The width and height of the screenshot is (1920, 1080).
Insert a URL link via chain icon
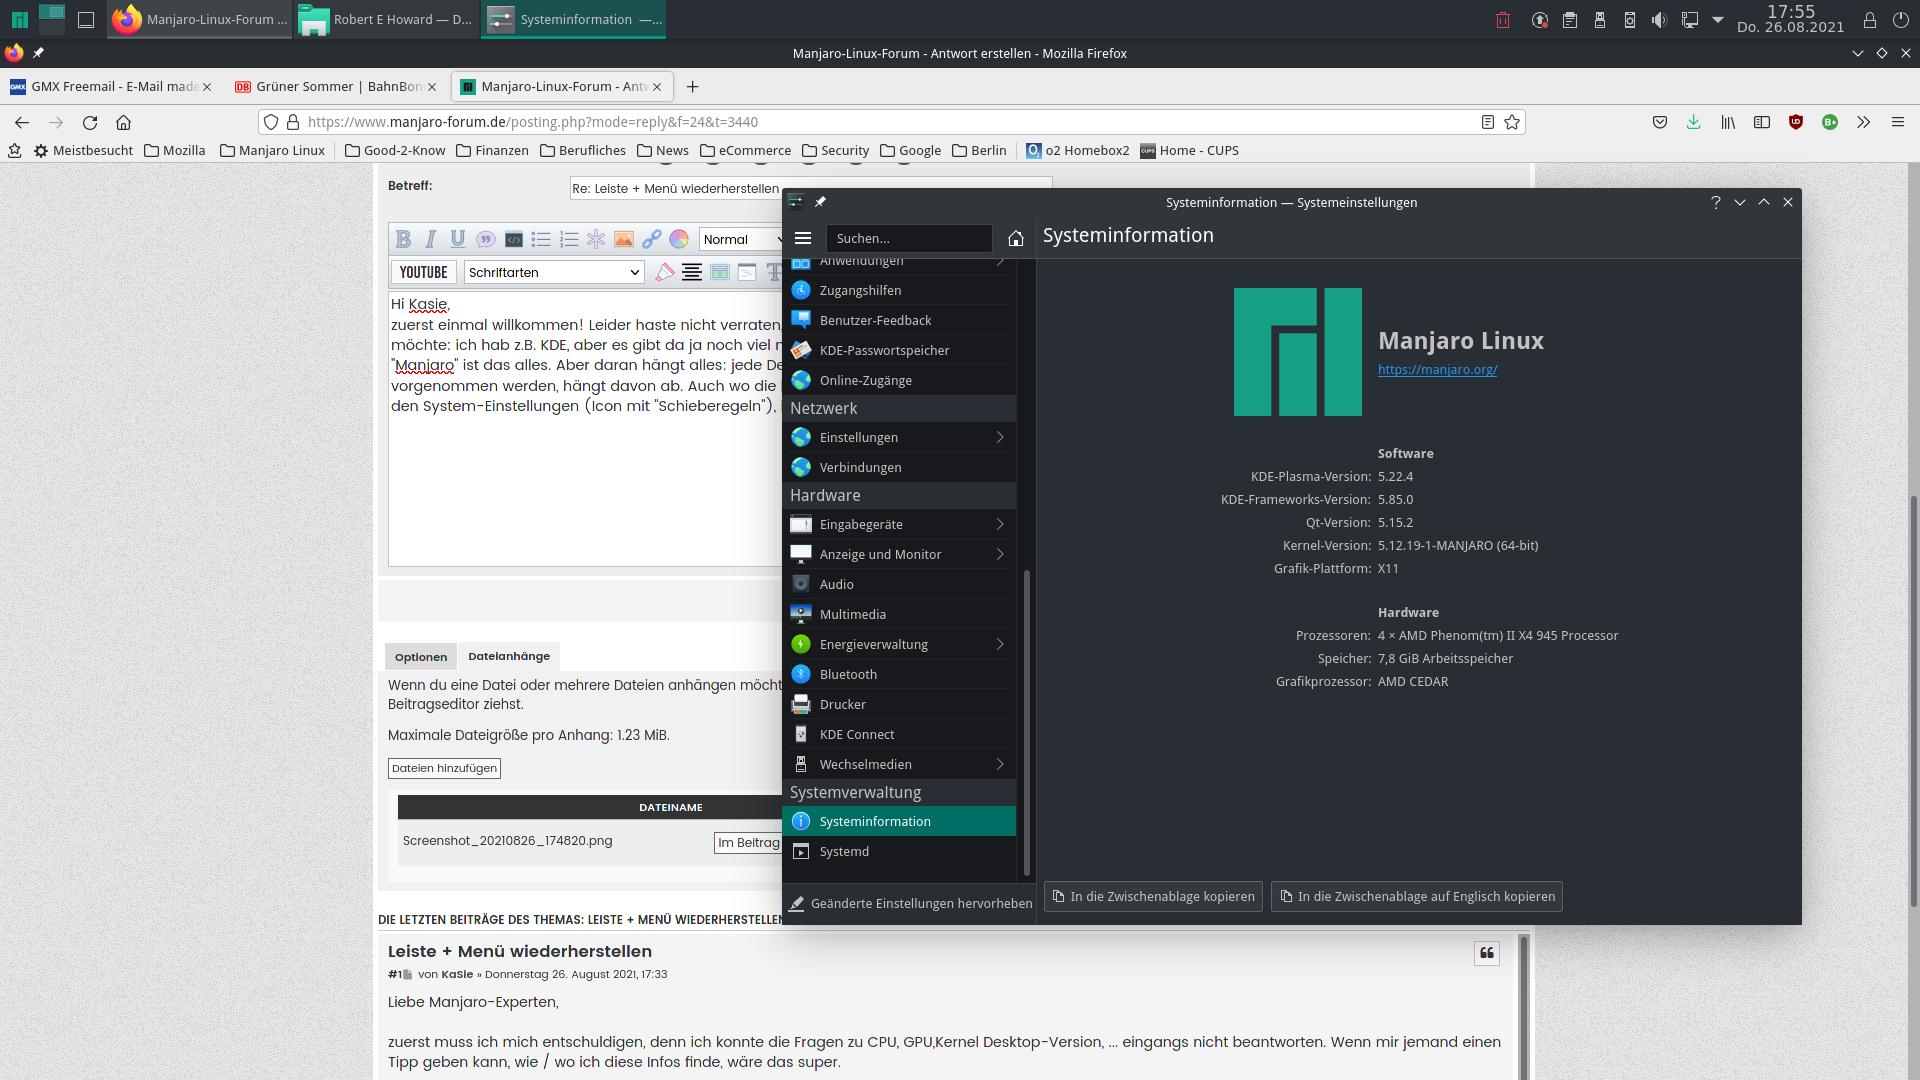(652, 239)
